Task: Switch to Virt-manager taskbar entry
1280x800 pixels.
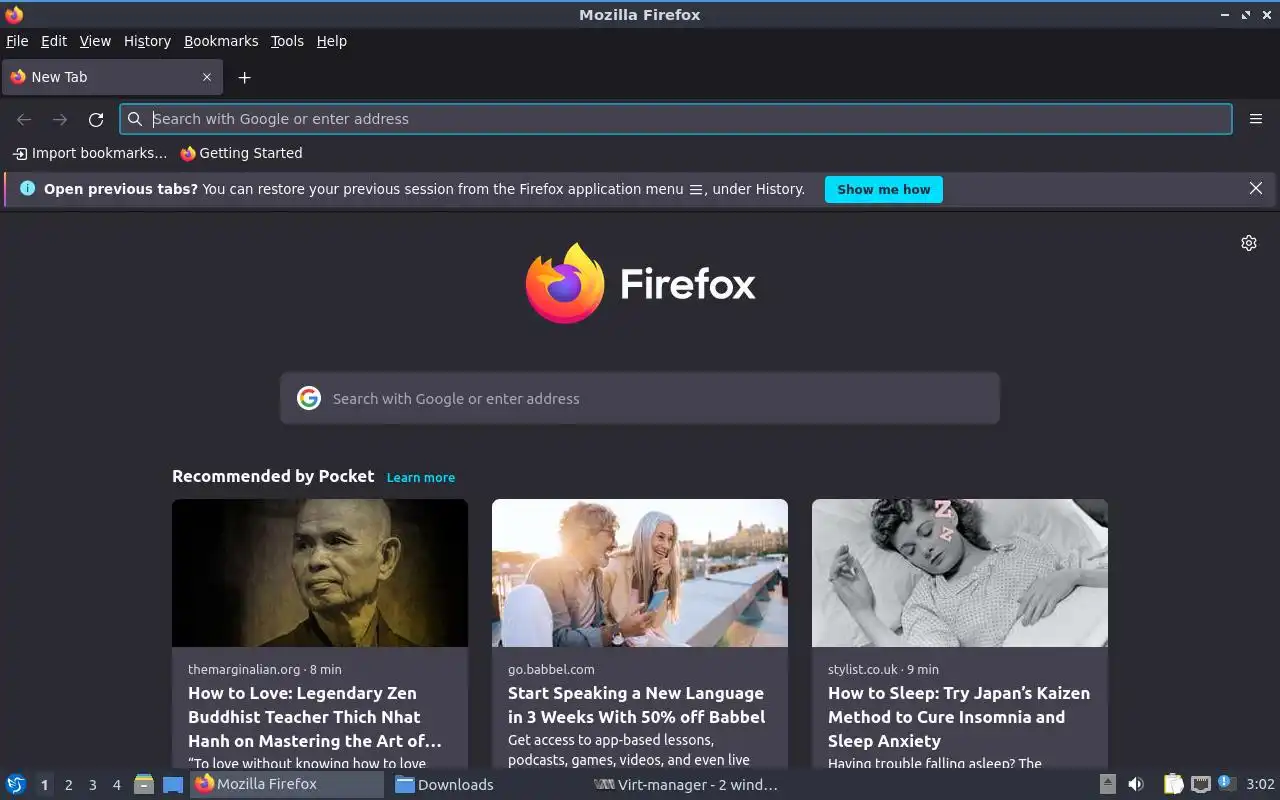Action: (x=685, y=784)
